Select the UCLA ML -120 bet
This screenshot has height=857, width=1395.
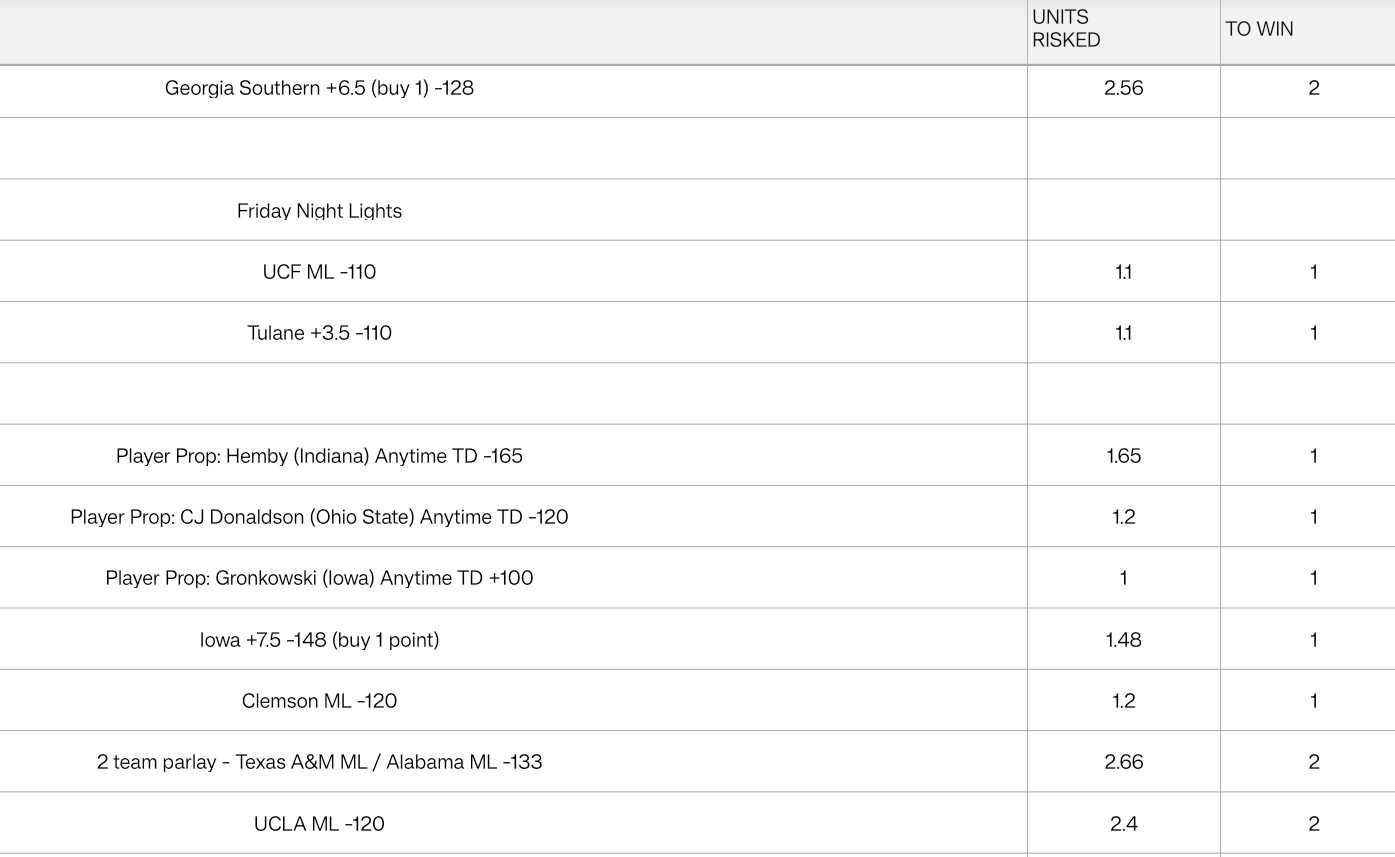pyautogui.click(x=319, y=824)
